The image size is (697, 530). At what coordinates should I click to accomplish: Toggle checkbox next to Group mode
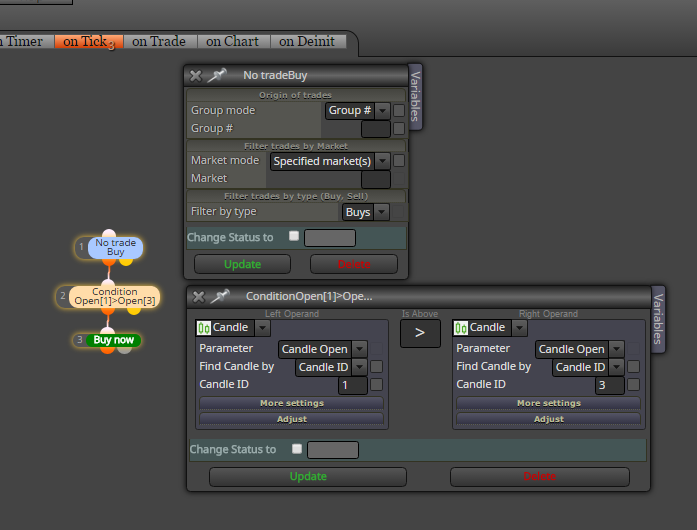[x=399, y=110]
